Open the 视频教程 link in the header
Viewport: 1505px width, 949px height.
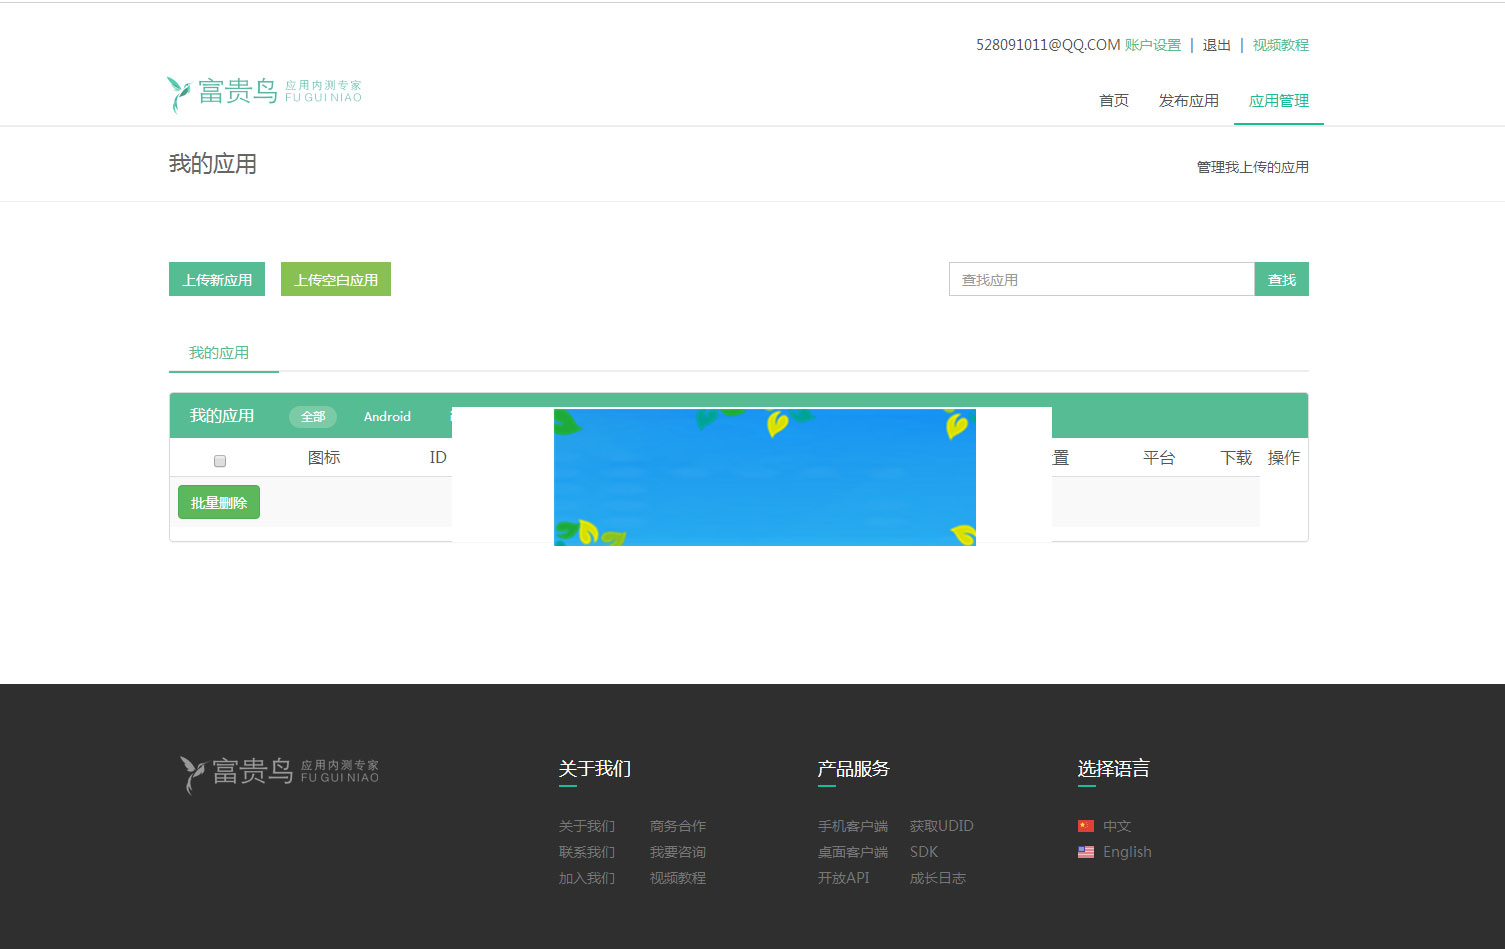coord(1280,45)
